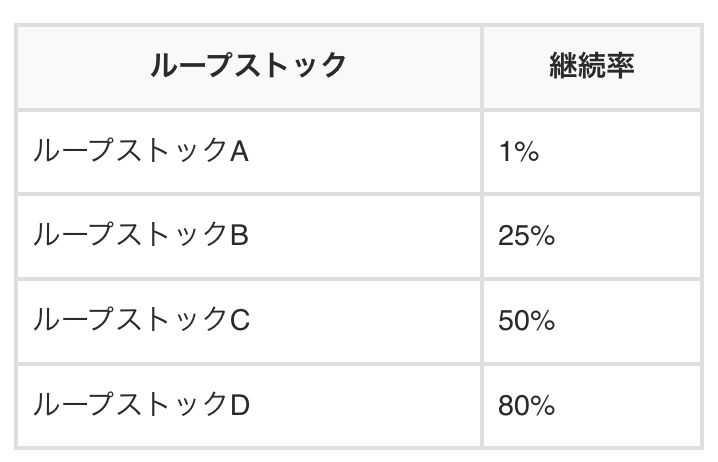Click the 率 character in 継続率 header

(620, 66)
